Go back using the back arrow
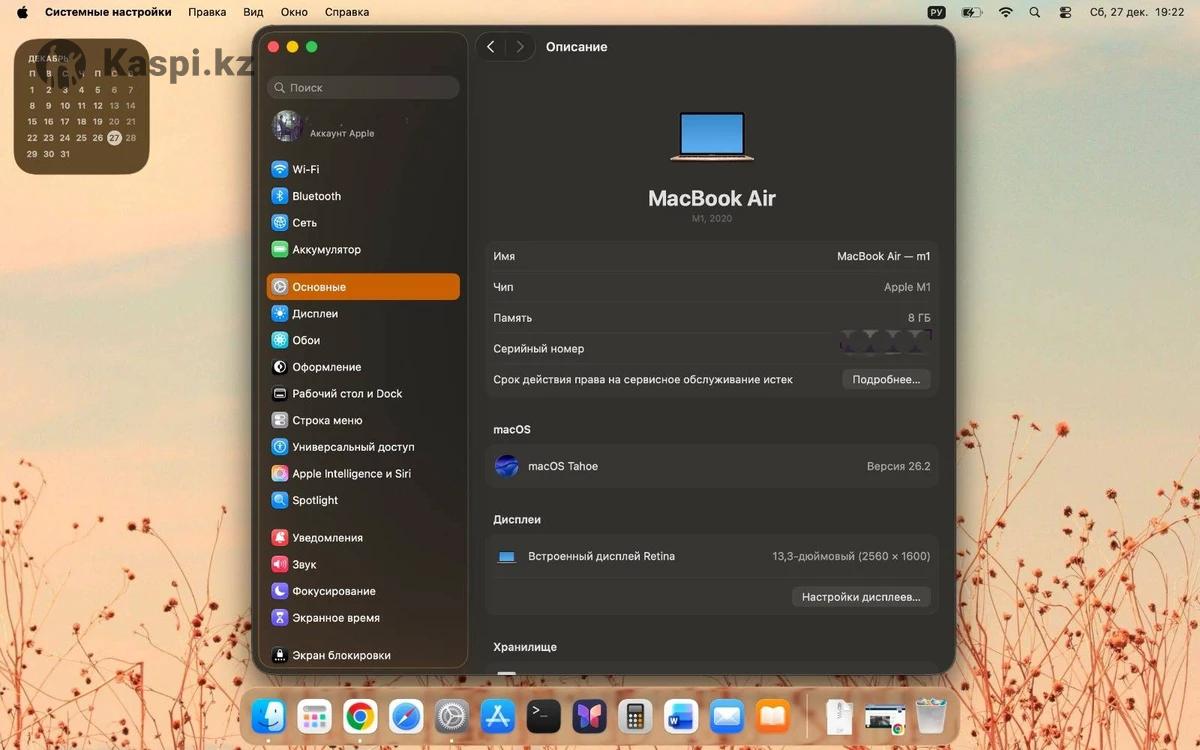The height and width of the screenshot is (750, 1200). click(x=491, y=47)
